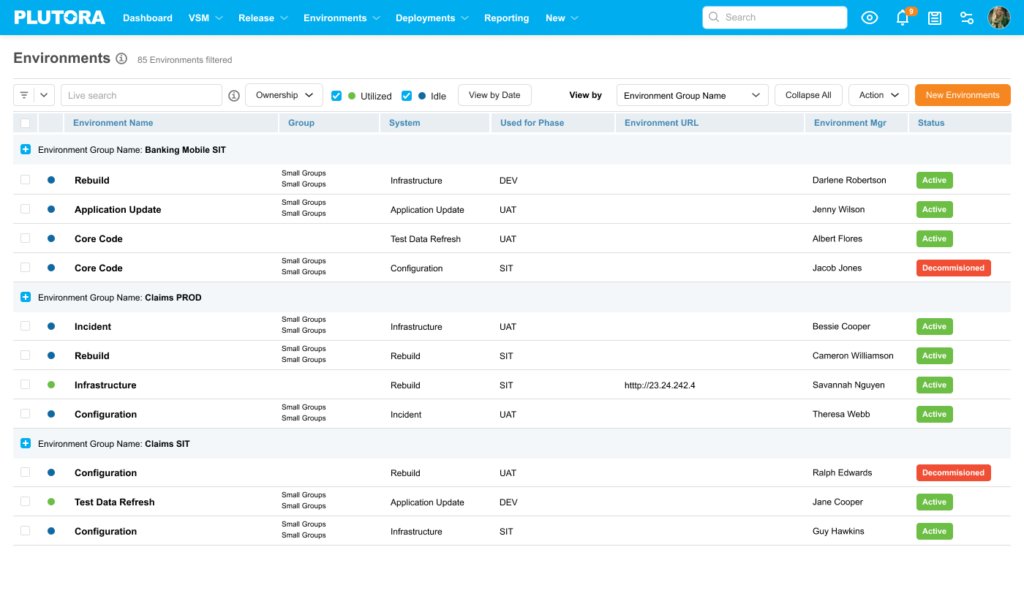
Task: Collapse Banking Mobile SIT group
Action: coord(25,150)
